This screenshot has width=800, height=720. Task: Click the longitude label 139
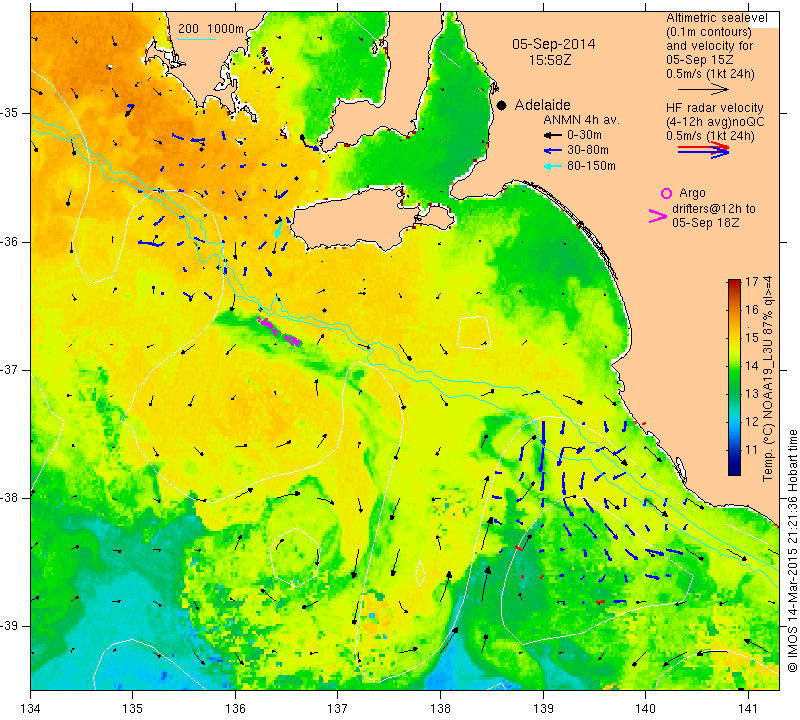(x=543, y=709)
